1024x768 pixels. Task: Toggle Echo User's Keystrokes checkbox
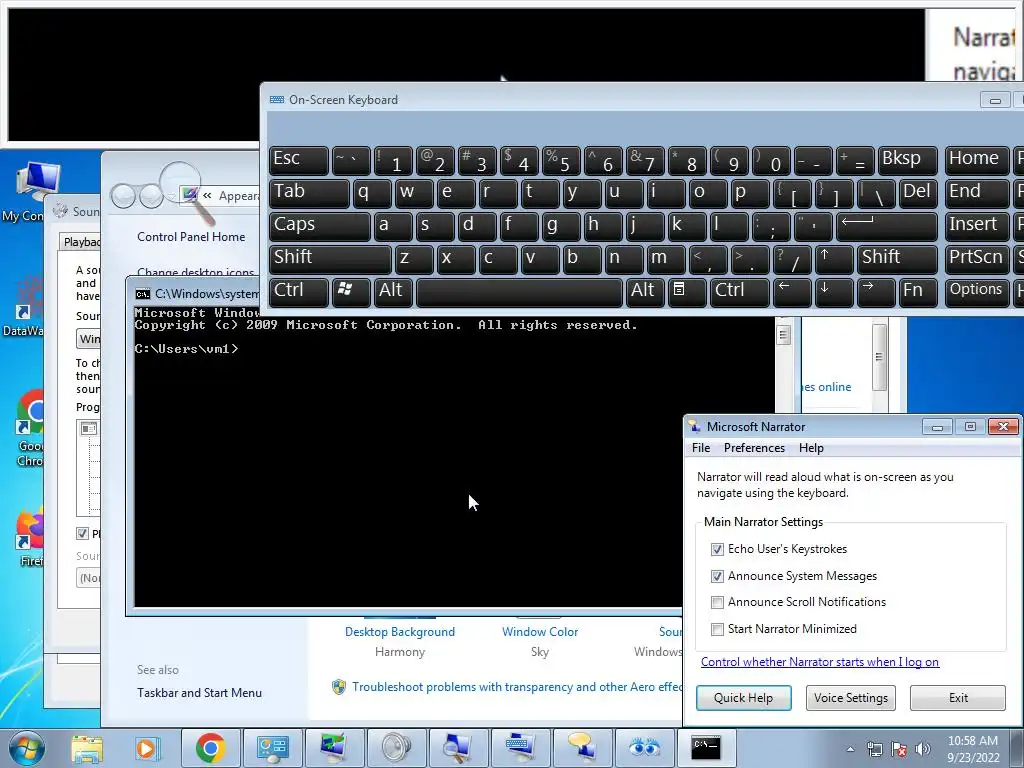tap(717, 549)
